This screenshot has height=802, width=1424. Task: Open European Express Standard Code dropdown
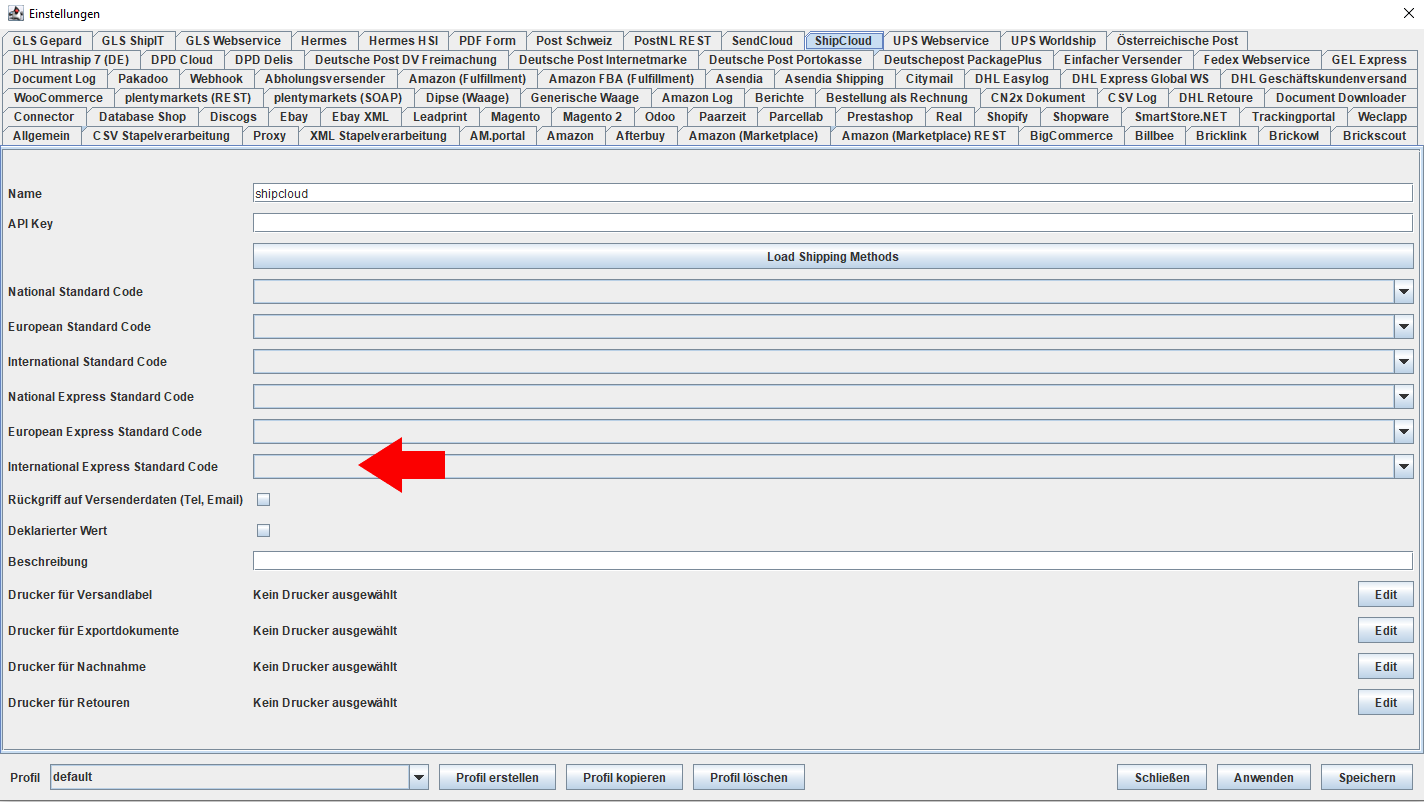tap(1403, 432)
